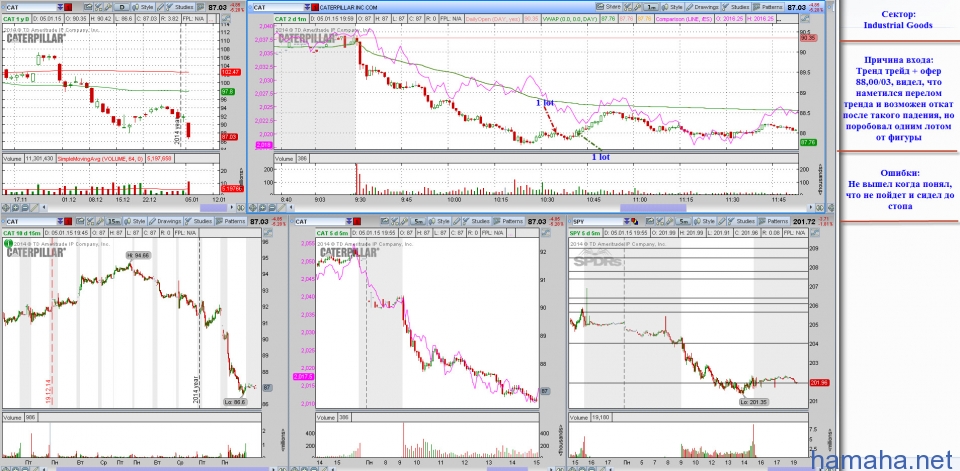Click the 5m timeframe button in middle CAT chart
Image resolution: width=960 pixels, height=471 pixels.
point(418,221)
